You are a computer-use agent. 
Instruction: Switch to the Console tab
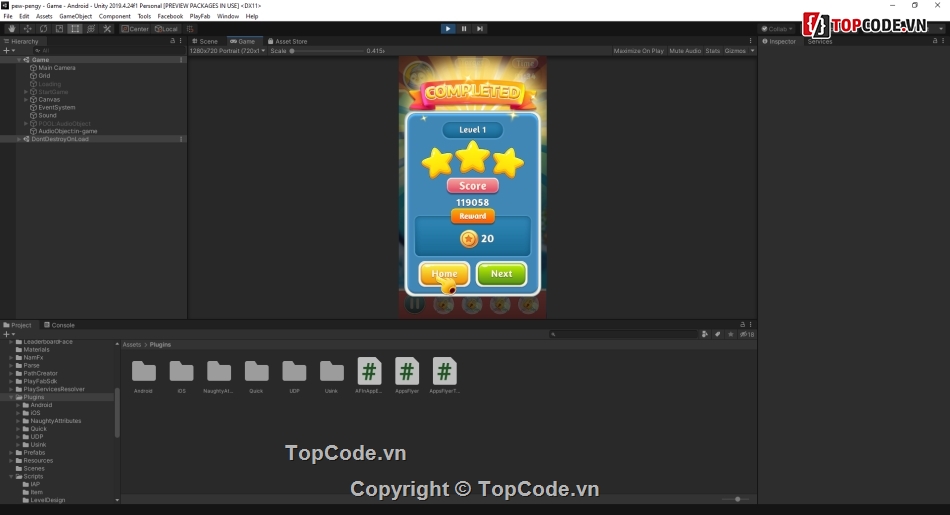tap(59, 325)
